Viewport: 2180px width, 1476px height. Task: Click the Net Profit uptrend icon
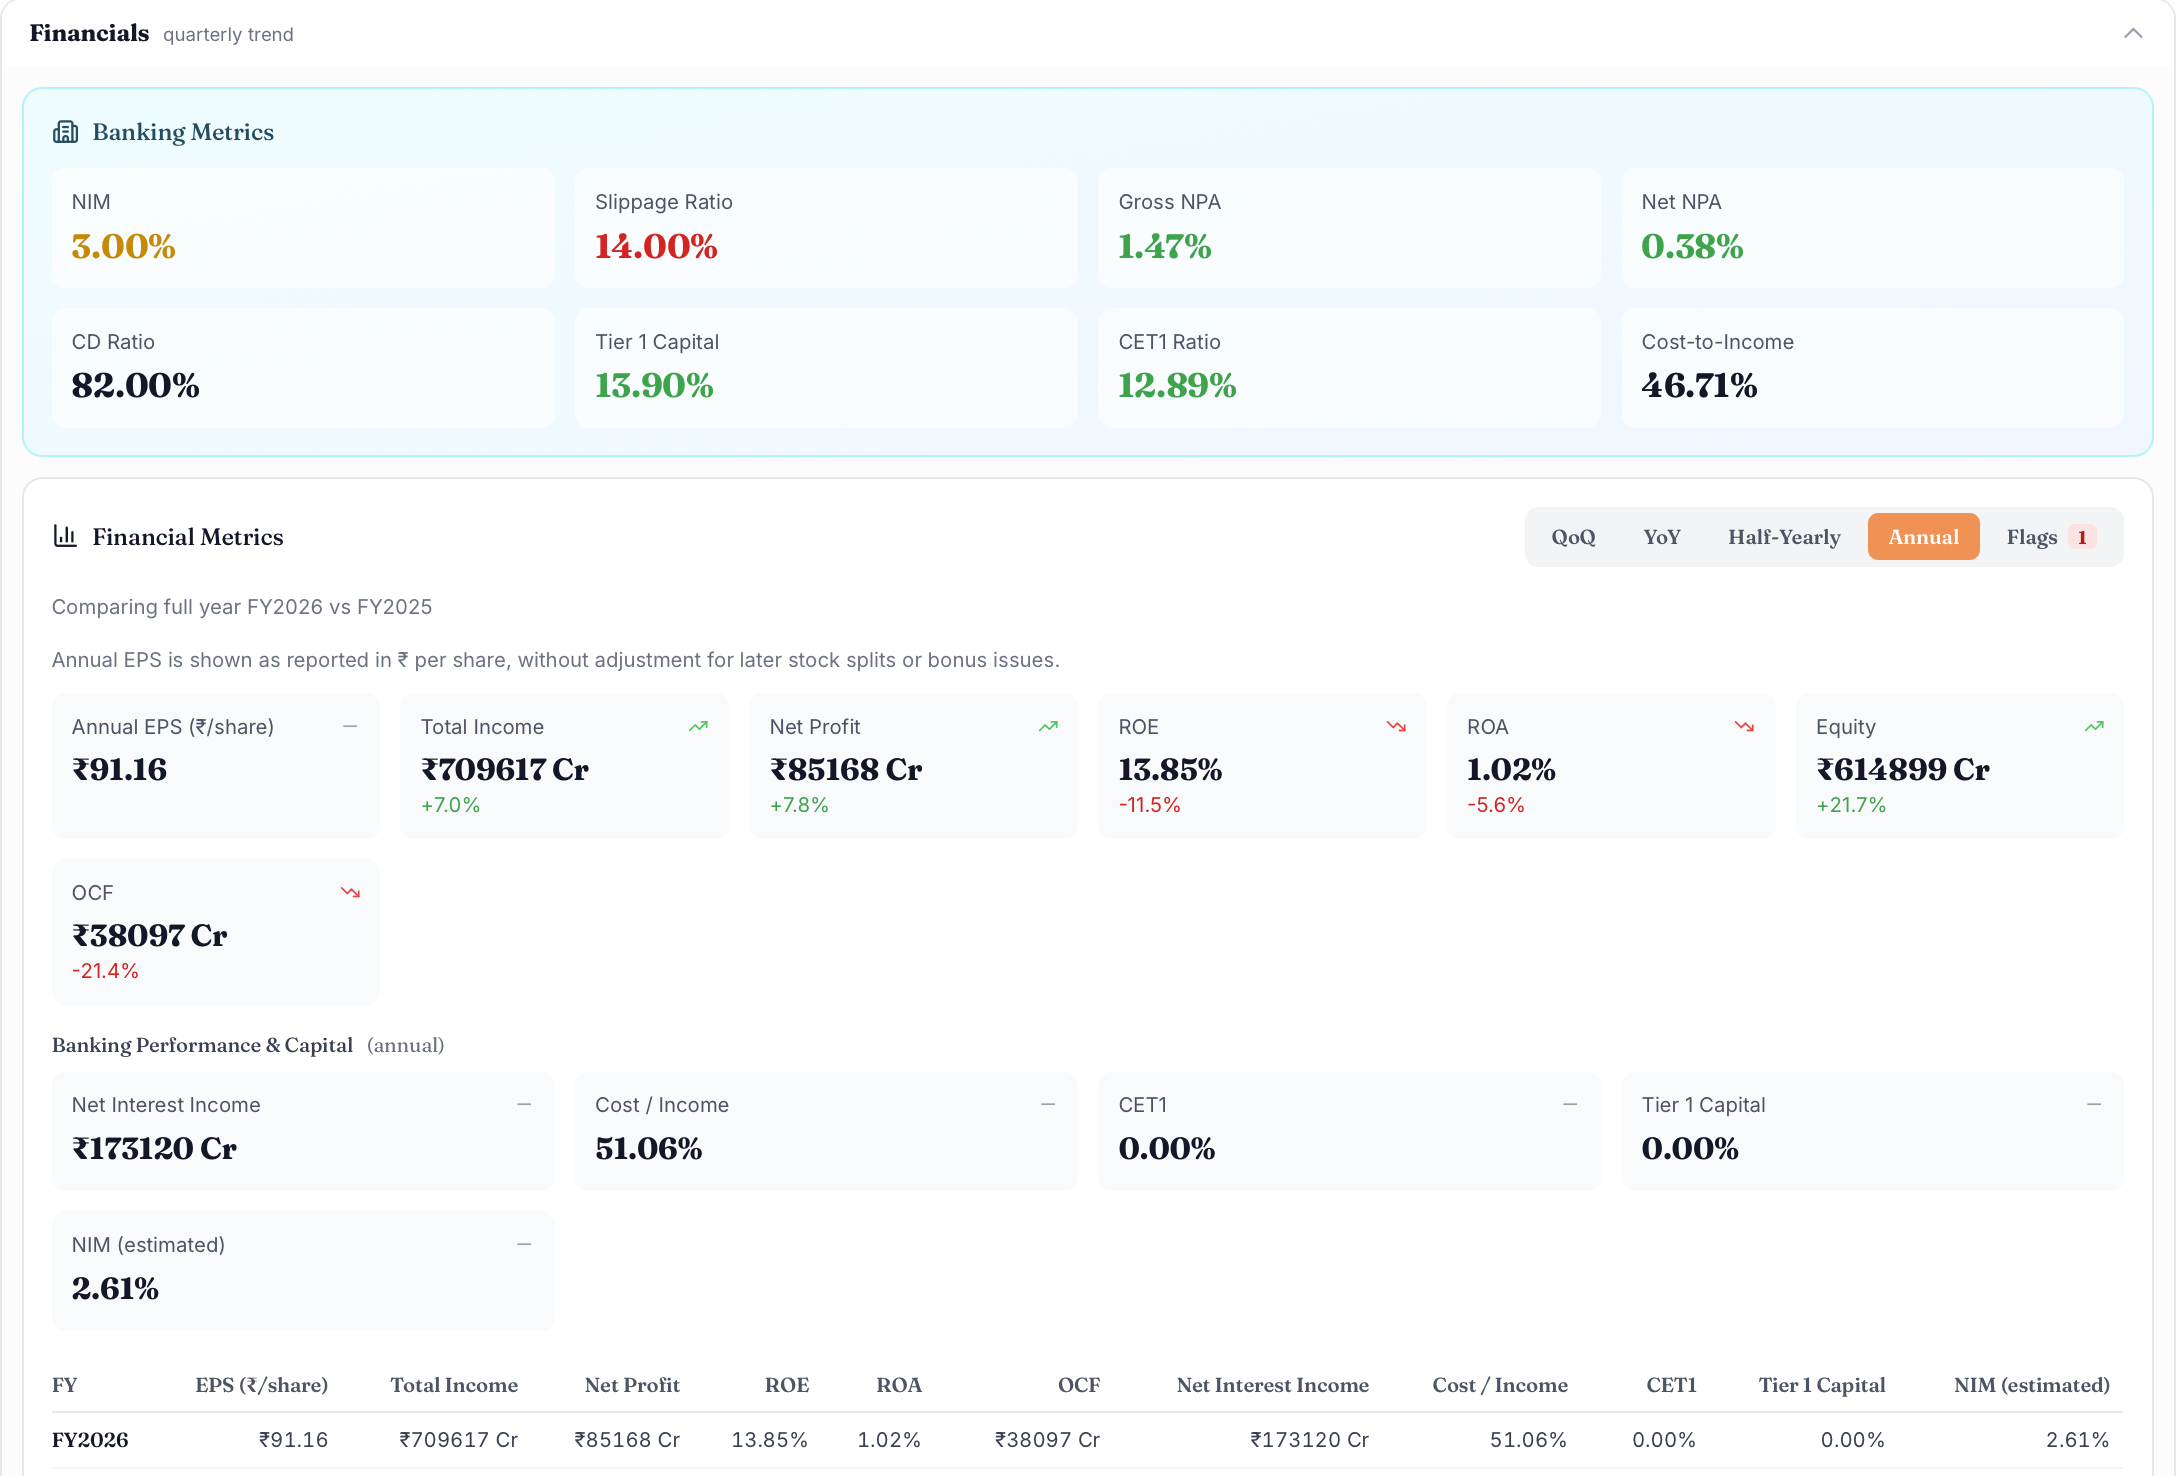[1048, 727]
